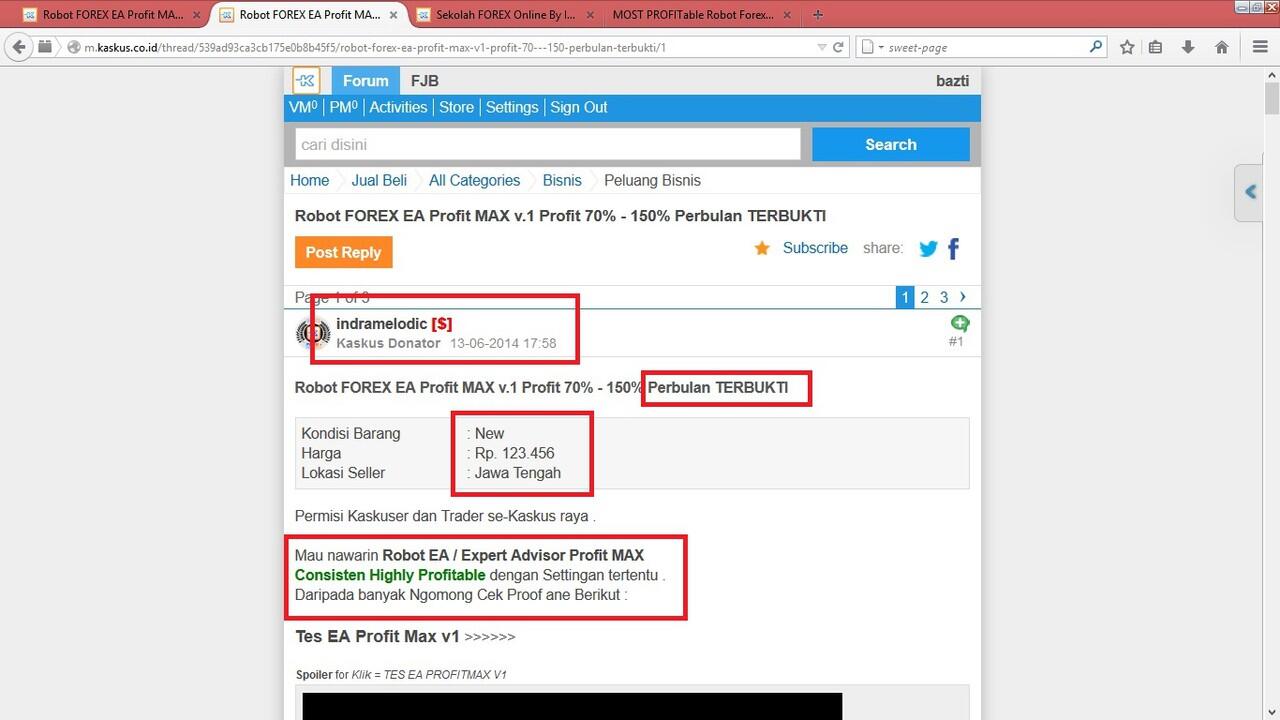Go to Bisnis breadcrumb
This screenshot has width=1280, height=720.
point(562,180)
